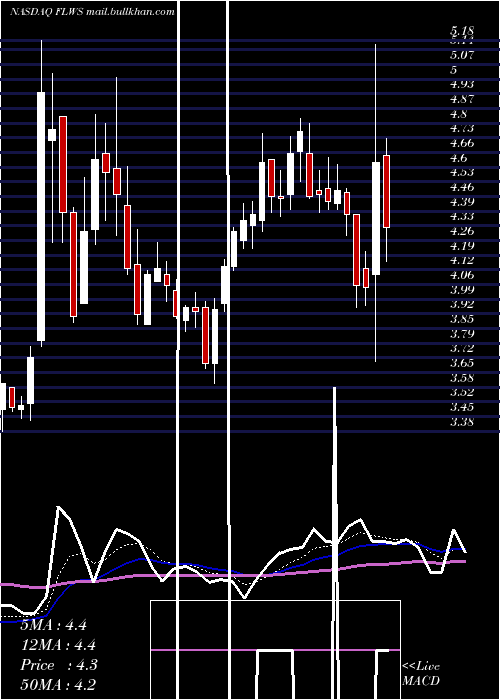Click the NASDAQ FLWS mail.bullkhan.com title text
500x700 pixels.
(92, 12)
